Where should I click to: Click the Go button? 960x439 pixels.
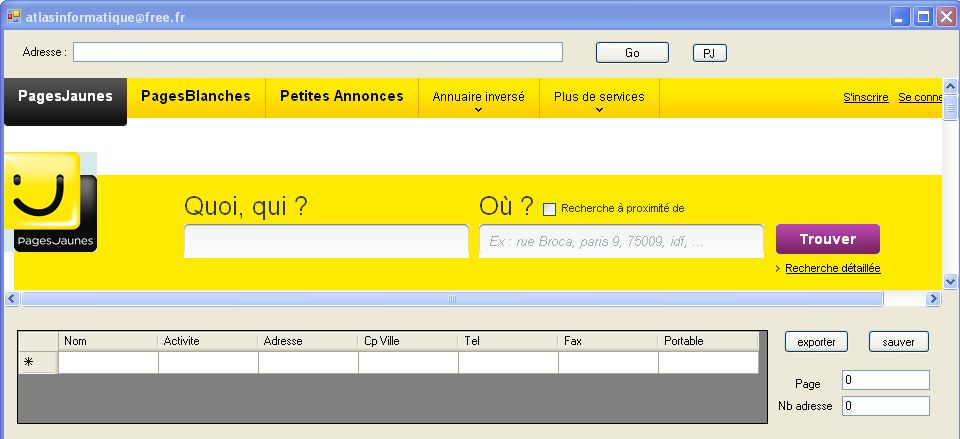(632, 53)
